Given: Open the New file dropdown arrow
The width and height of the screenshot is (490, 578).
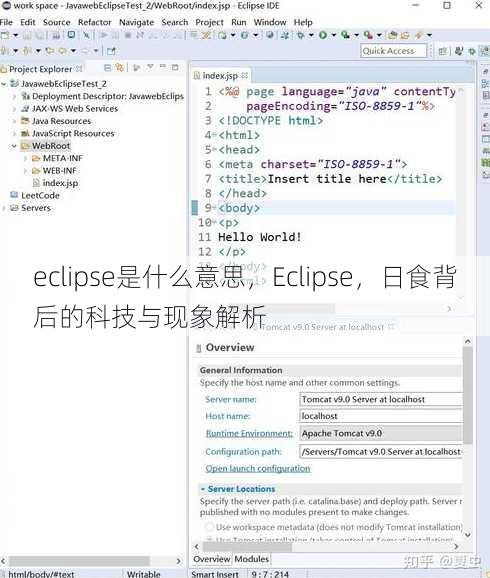Looking at the screenshot, I should pos(16,35).
